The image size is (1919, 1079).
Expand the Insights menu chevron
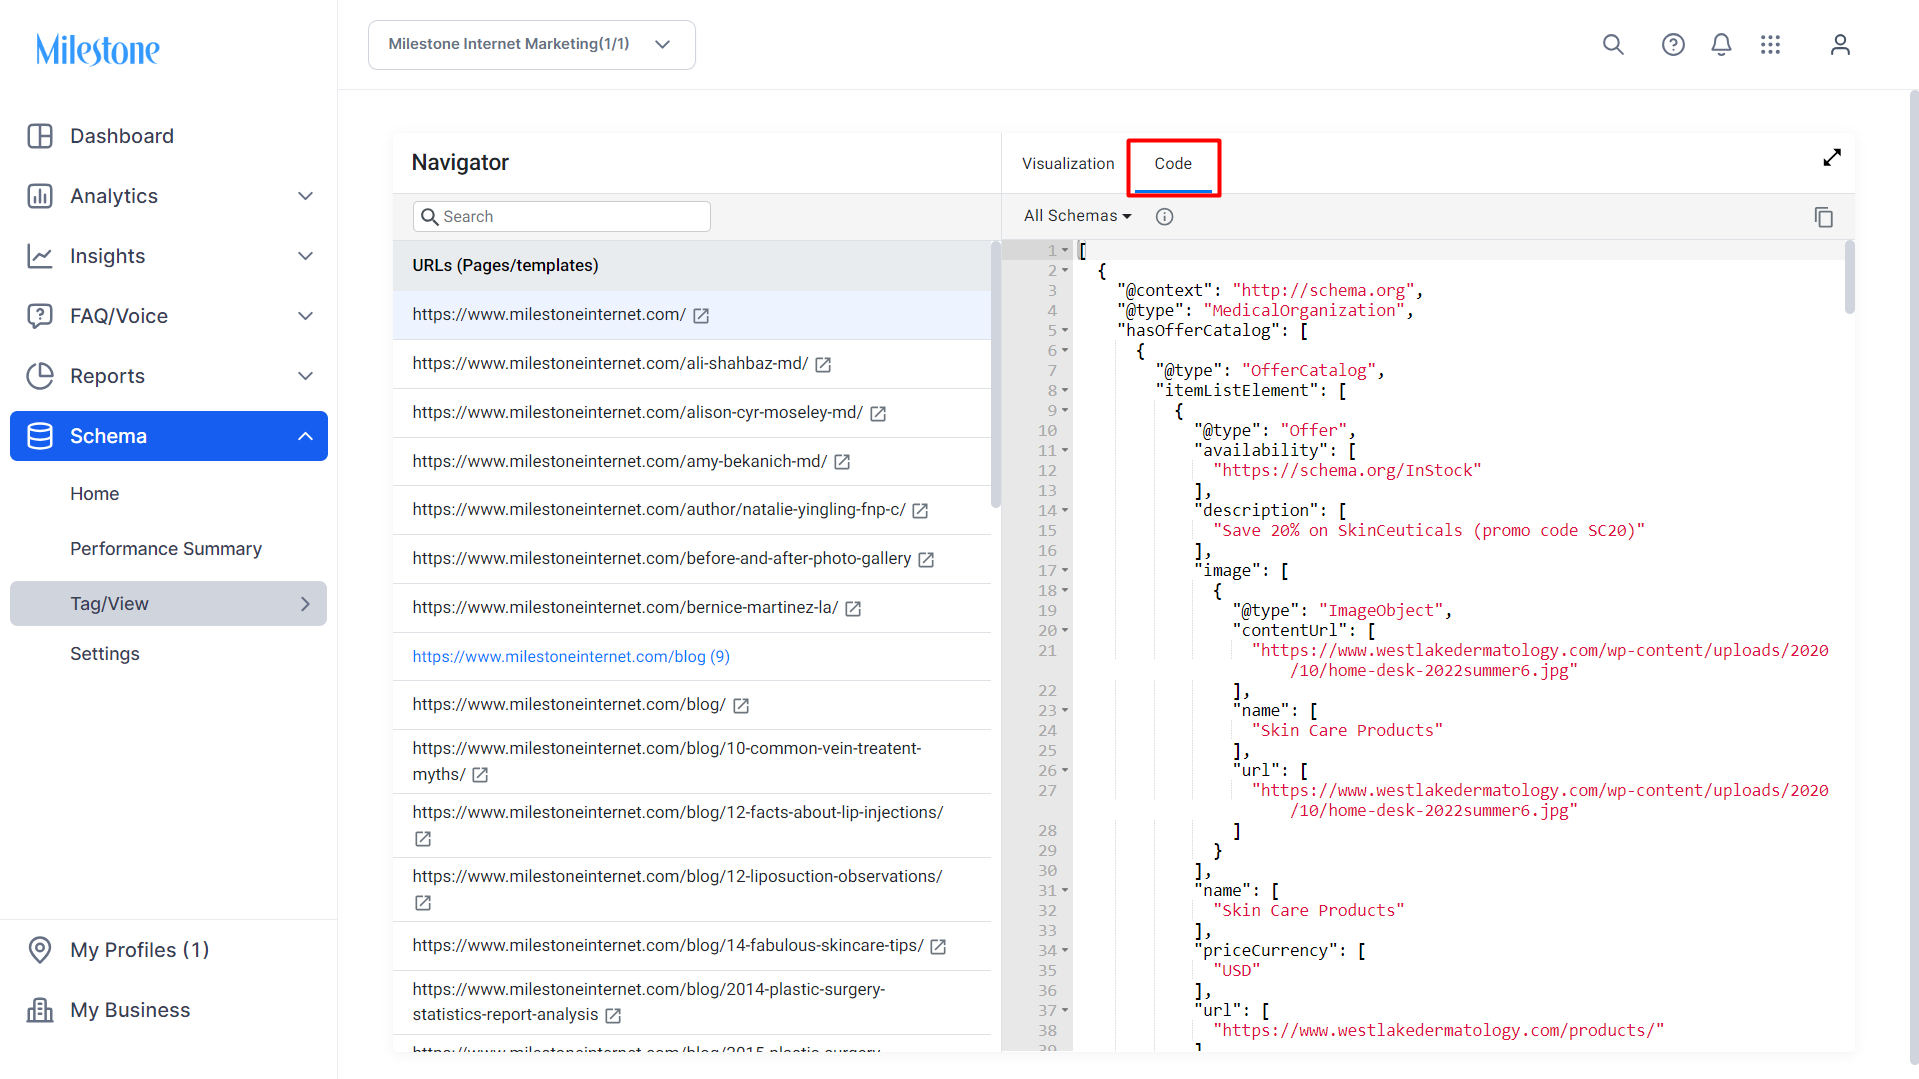coord(306,256)
